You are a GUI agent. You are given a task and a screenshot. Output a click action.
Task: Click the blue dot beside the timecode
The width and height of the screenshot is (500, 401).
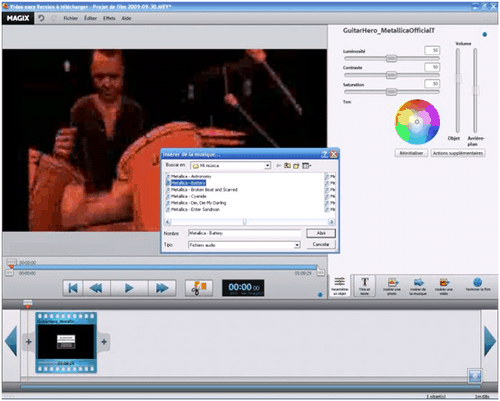click(320, 295)
